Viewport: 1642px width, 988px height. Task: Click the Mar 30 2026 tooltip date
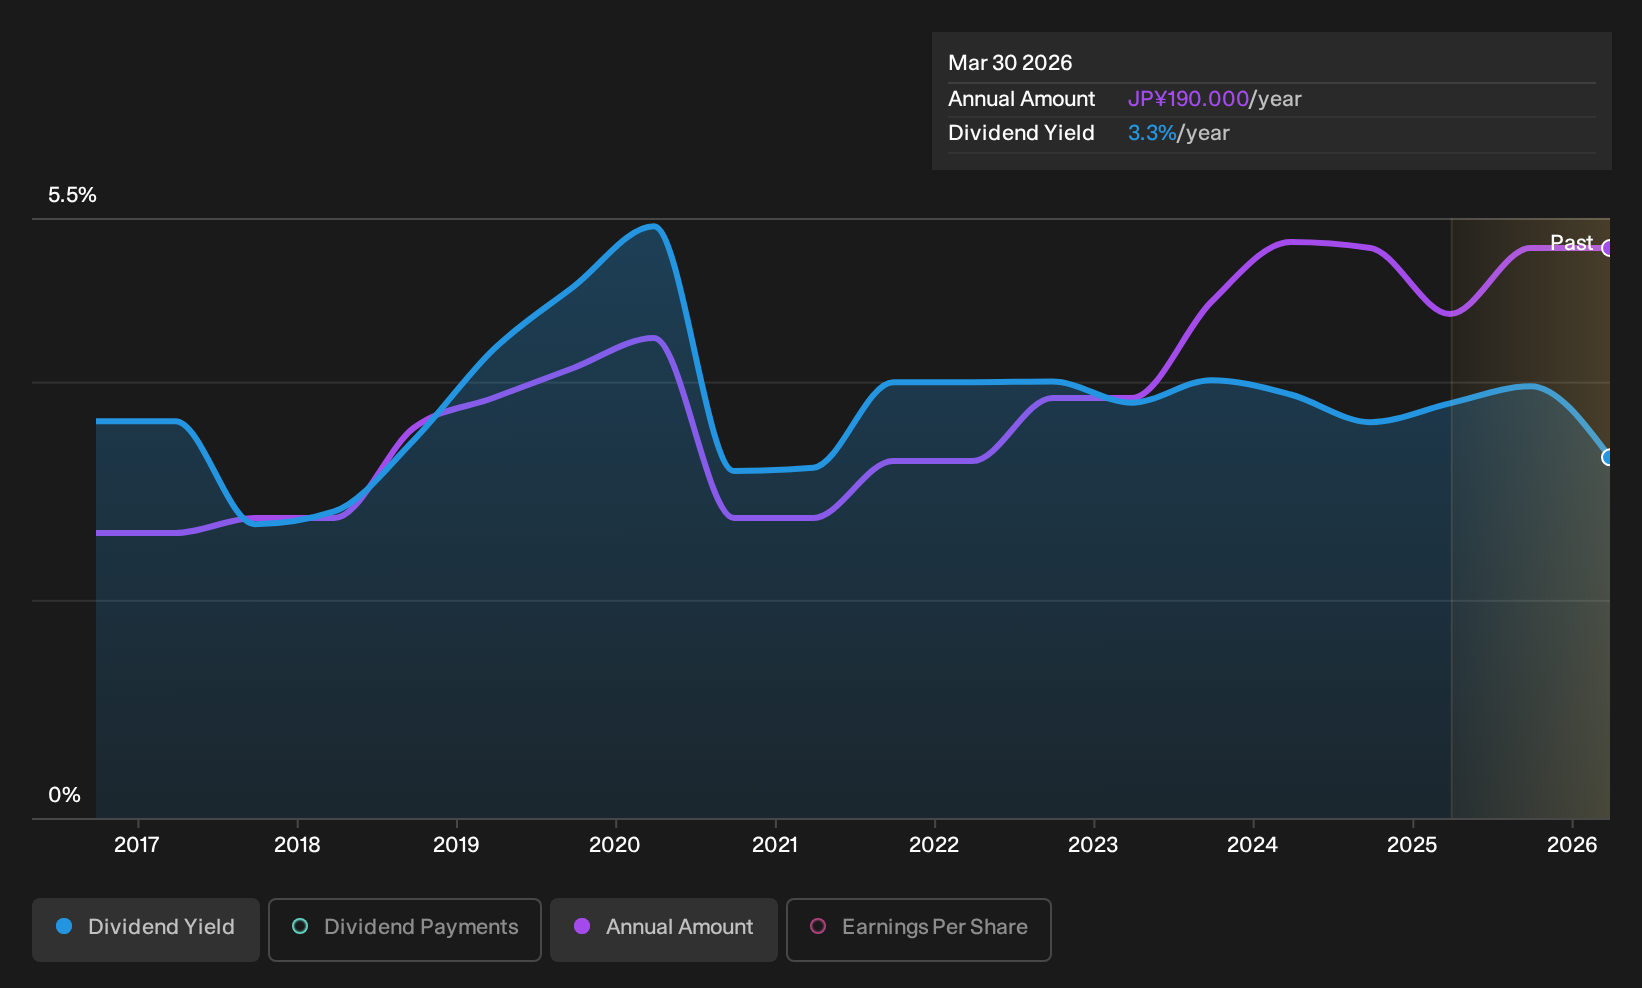[x=1010, y=63]
